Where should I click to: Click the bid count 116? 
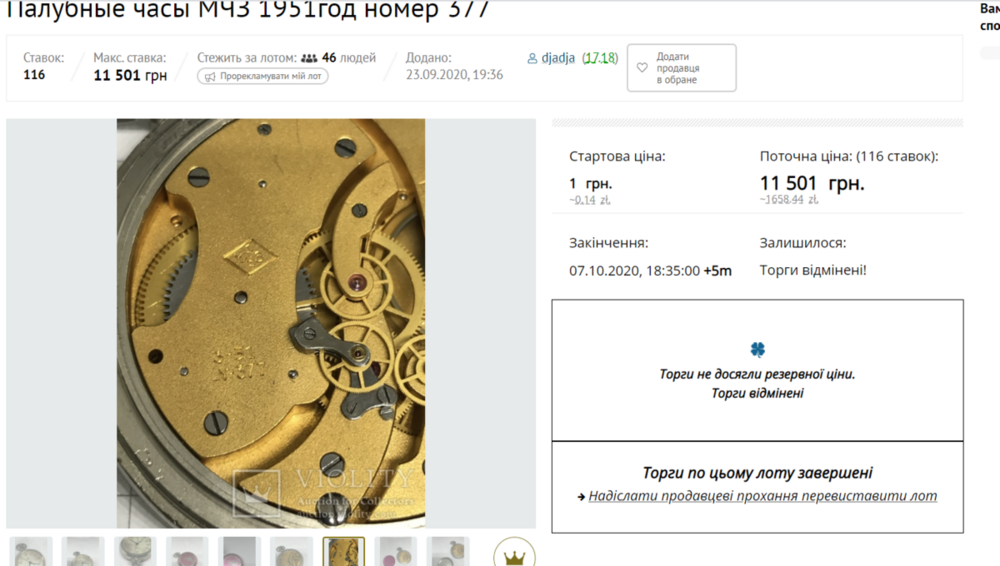coord(34,75)
